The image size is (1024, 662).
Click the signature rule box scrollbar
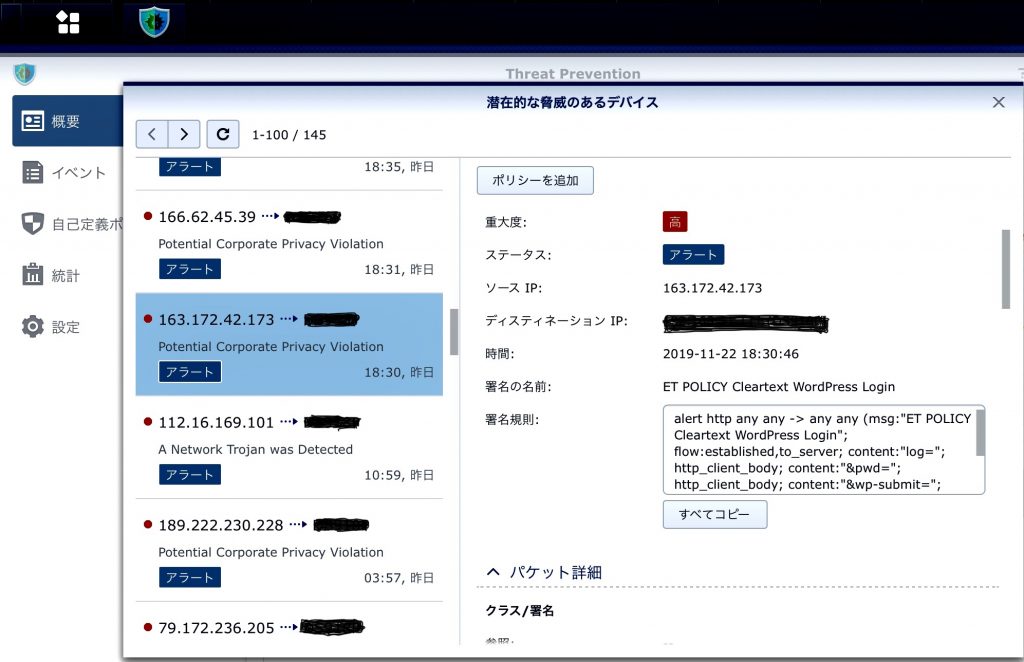pos(980,433)
